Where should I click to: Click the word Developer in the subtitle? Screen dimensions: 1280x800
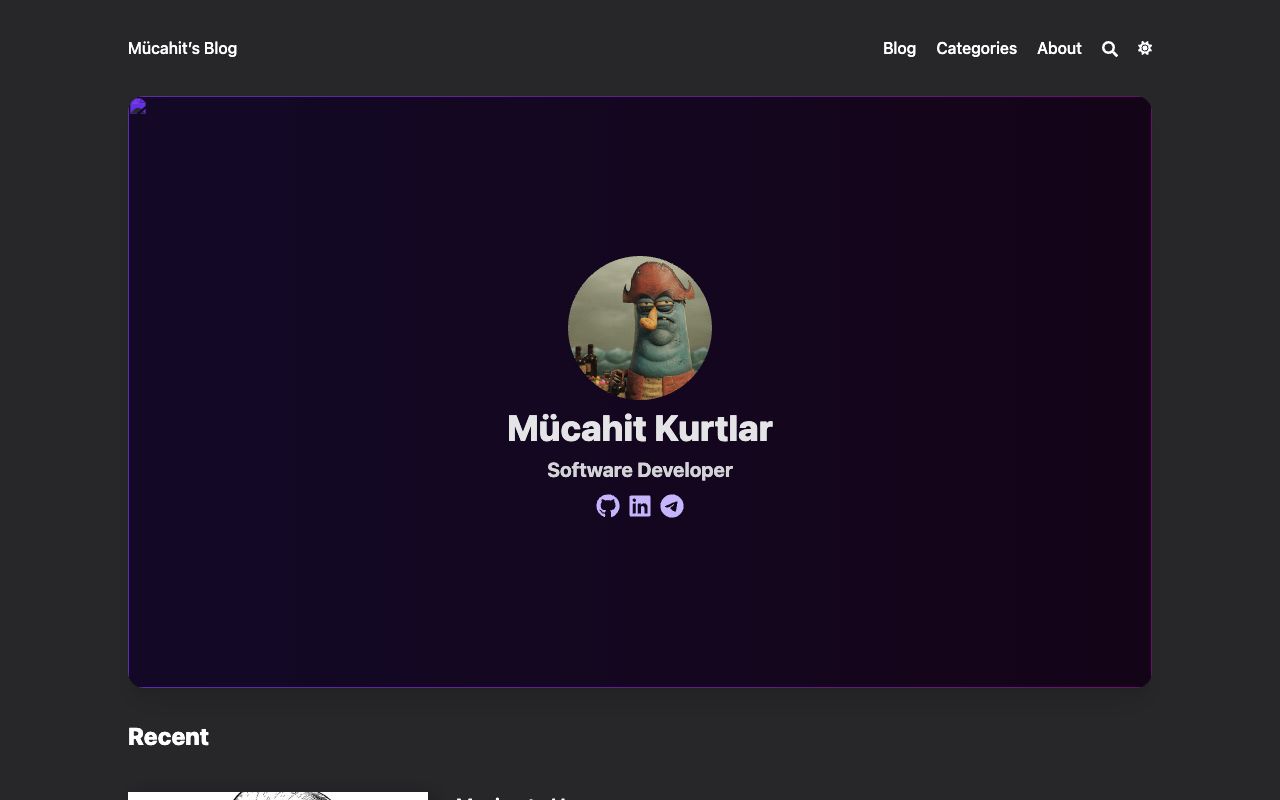tap(685, 470)
